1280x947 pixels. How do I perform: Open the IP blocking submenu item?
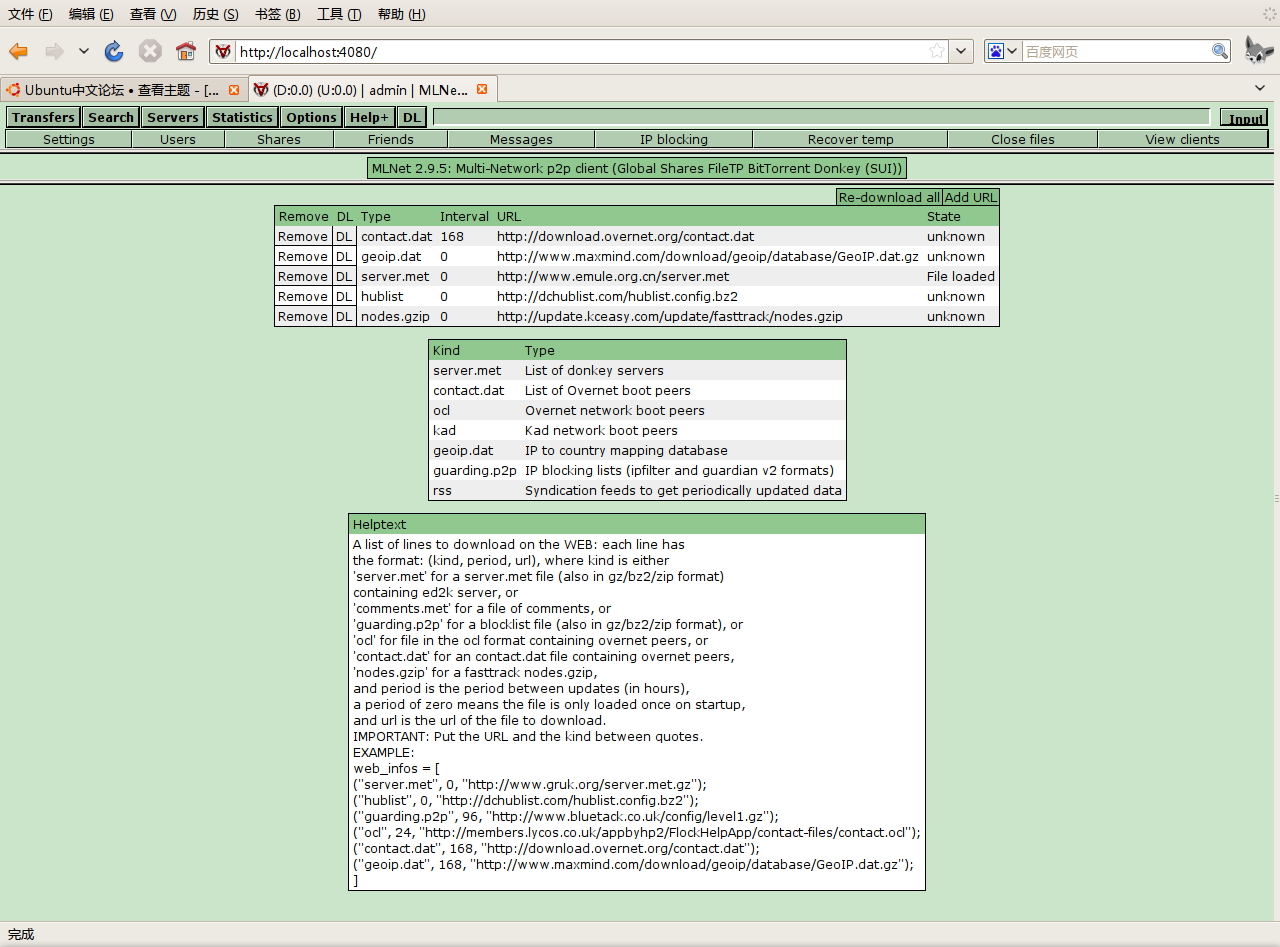674,139
